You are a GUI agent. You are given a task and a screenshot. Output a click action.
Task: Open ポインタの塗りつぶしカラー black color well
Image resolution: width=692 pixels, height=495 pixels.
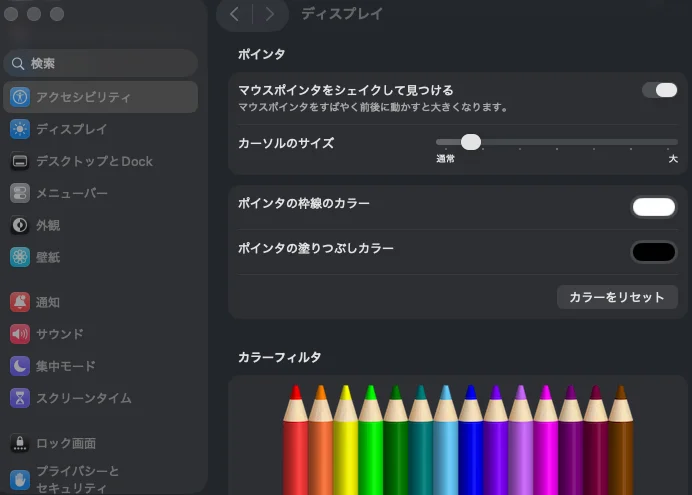point(654,252)
